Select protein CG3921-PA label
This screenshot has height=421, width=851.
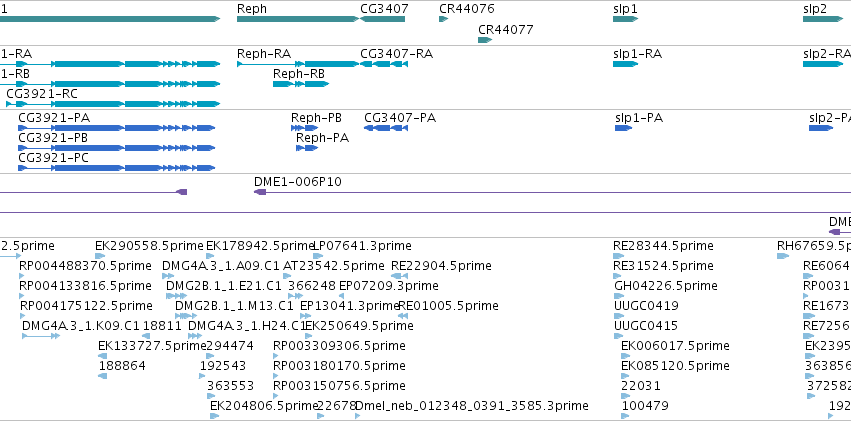pos(54,118)
